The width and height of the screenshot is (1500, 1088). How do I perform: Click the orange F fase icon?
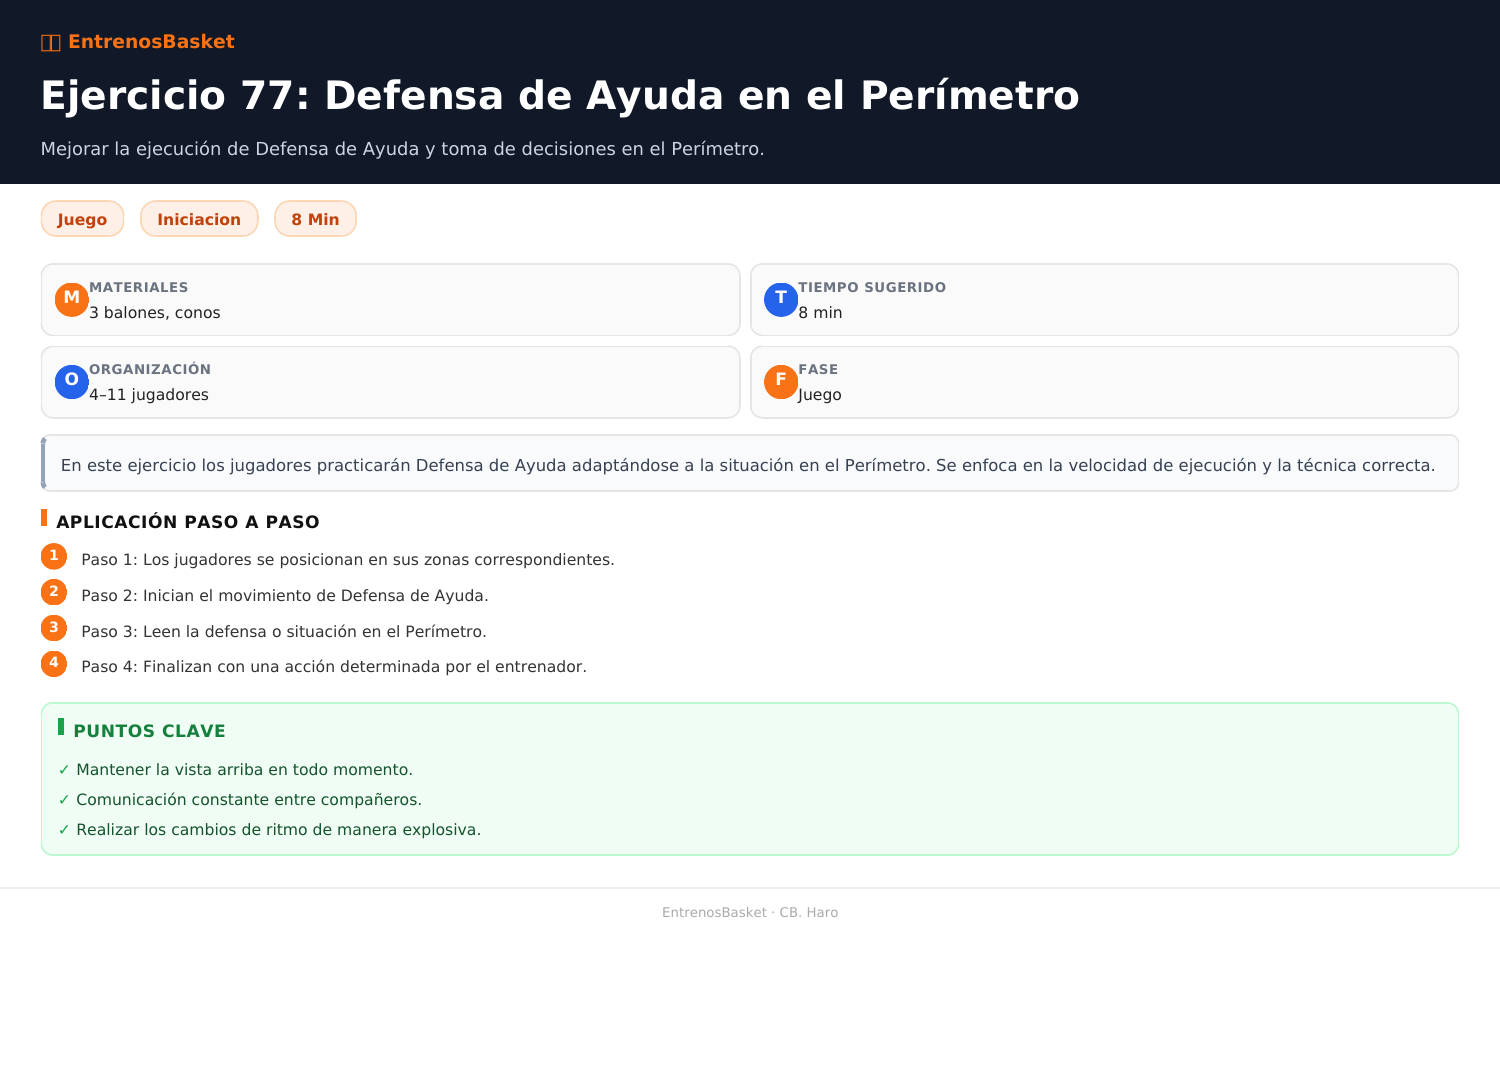click(781, 382)
